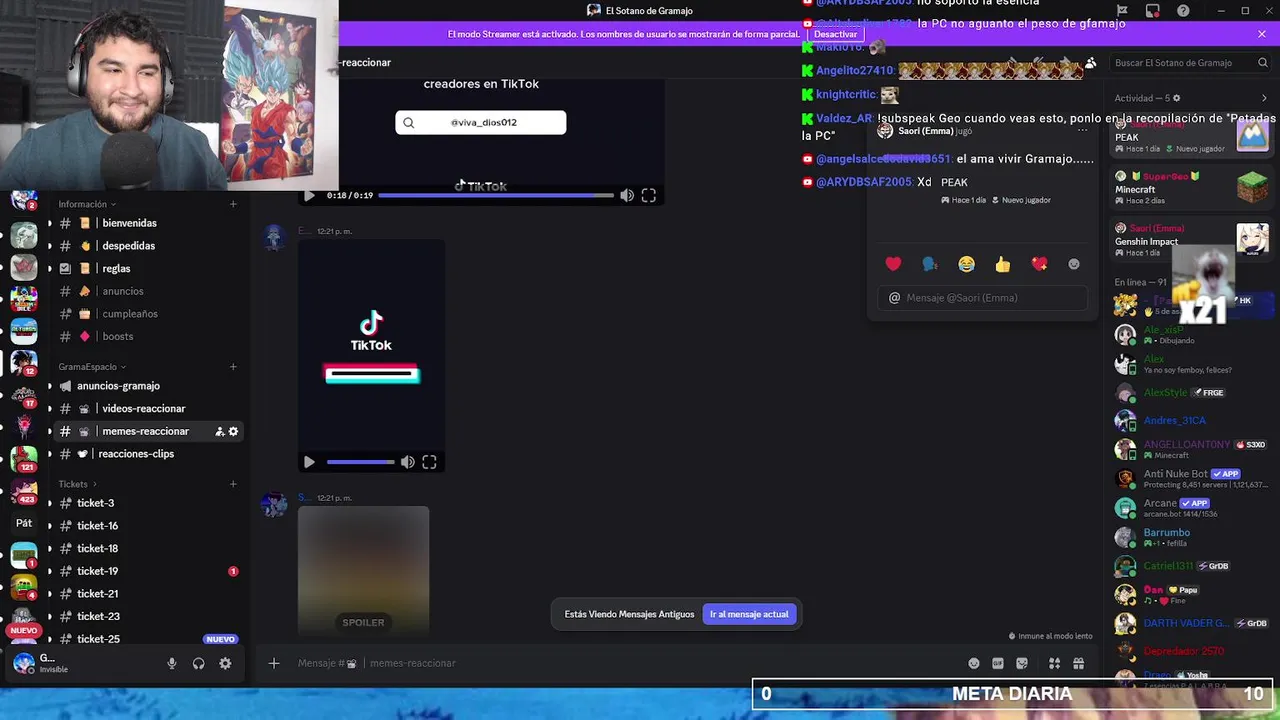
Task: React with the laughing-crying emoji
Action: coord(966,264)
